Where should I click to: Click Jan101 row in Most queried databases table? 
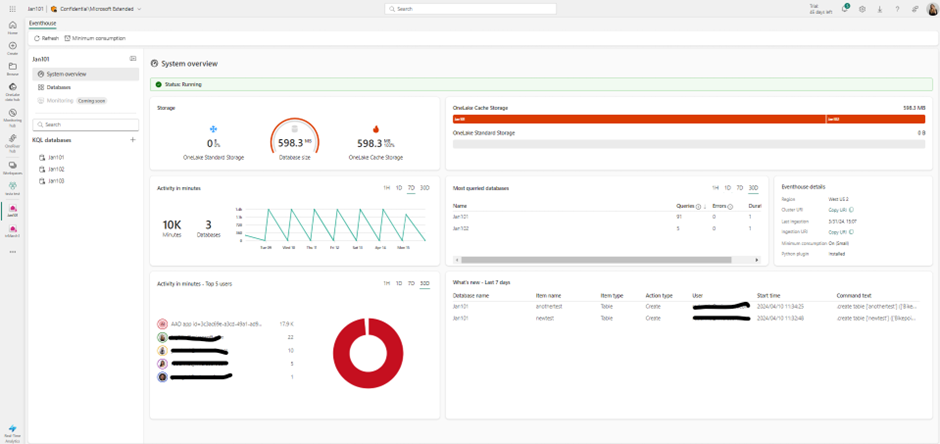(x=607, y=216)
